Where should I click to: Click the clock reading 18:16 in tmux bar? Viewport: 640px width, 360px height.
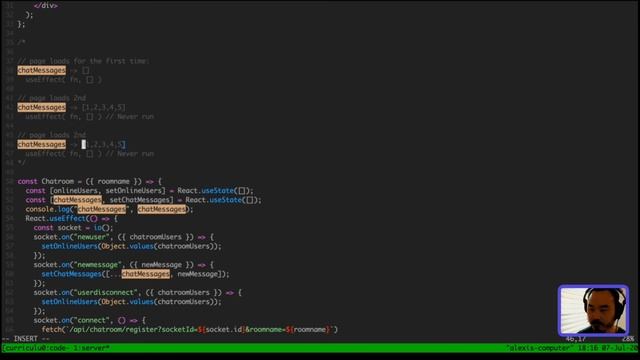pyautogui.click(x=587, y=348)
